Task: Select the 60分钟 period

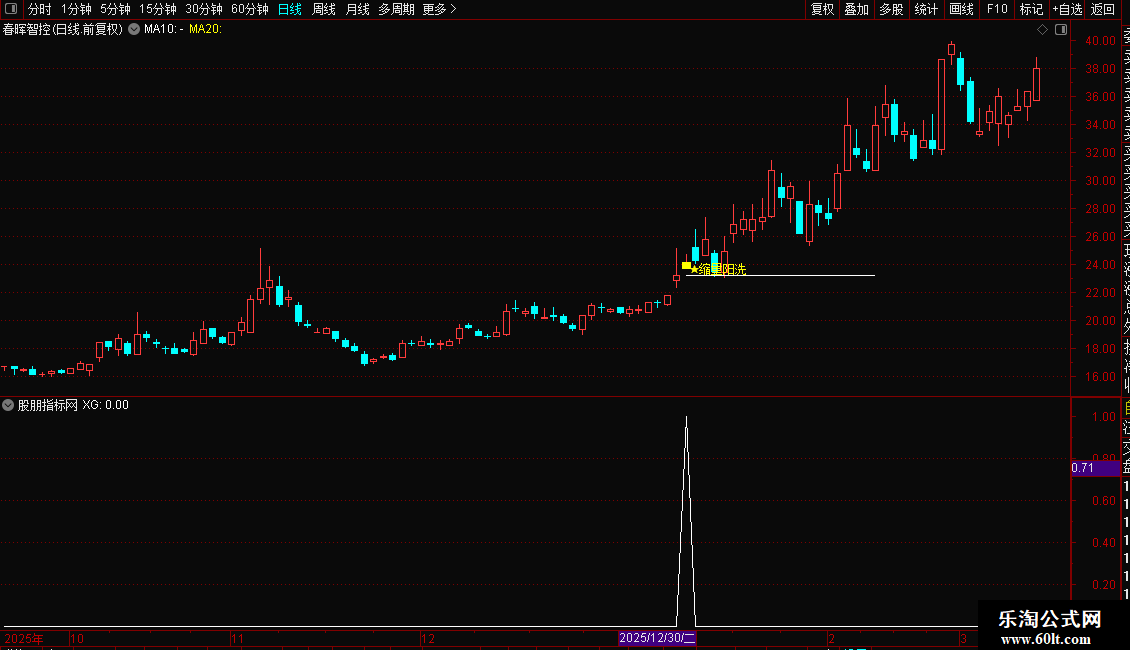Action: tap(250, 9)
